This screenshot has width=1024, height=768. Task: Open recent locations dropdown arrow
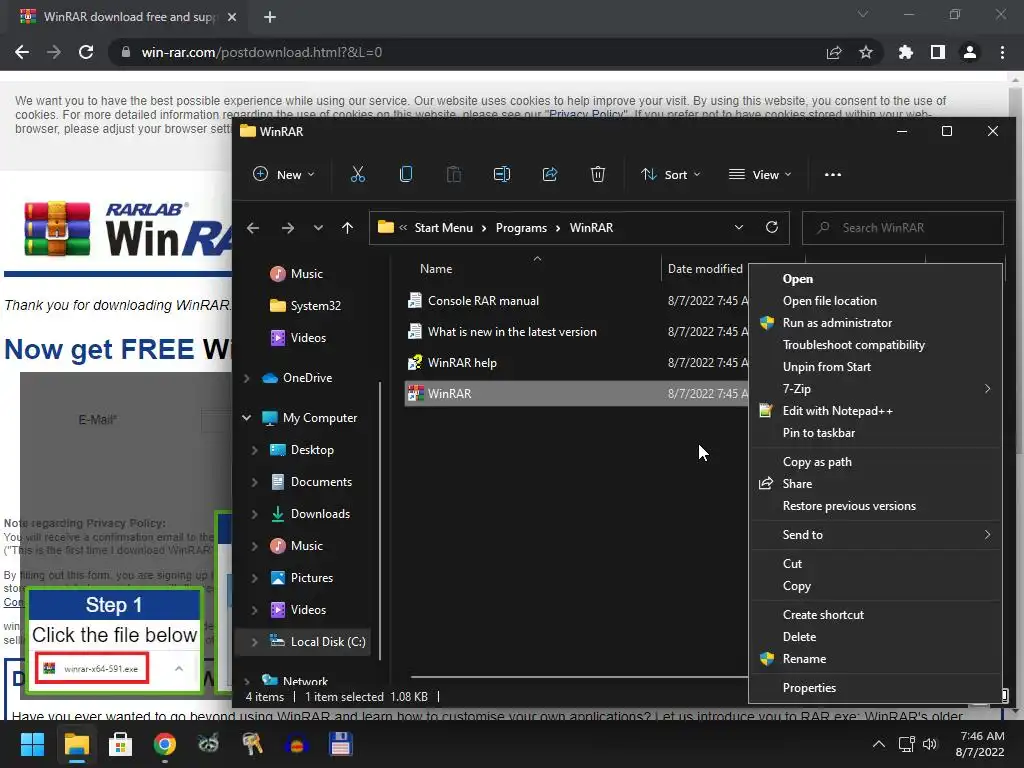tap(318, 228)
